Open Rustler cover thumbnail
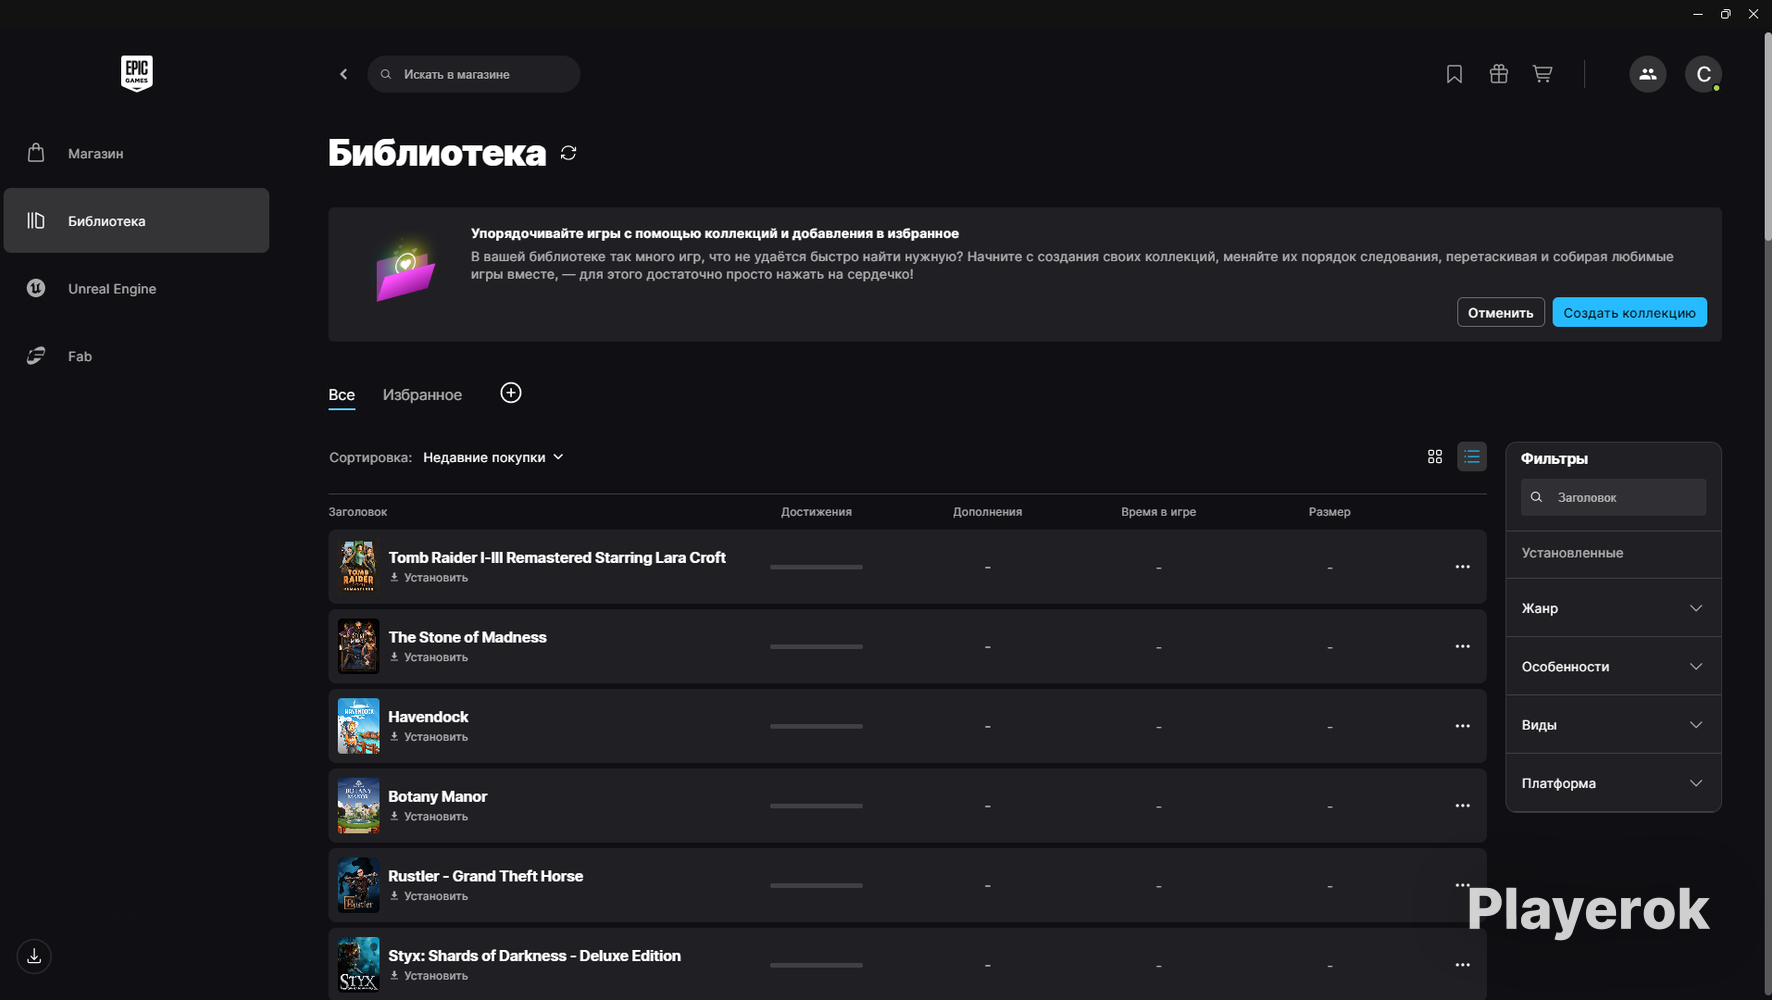 click(358, 885)
